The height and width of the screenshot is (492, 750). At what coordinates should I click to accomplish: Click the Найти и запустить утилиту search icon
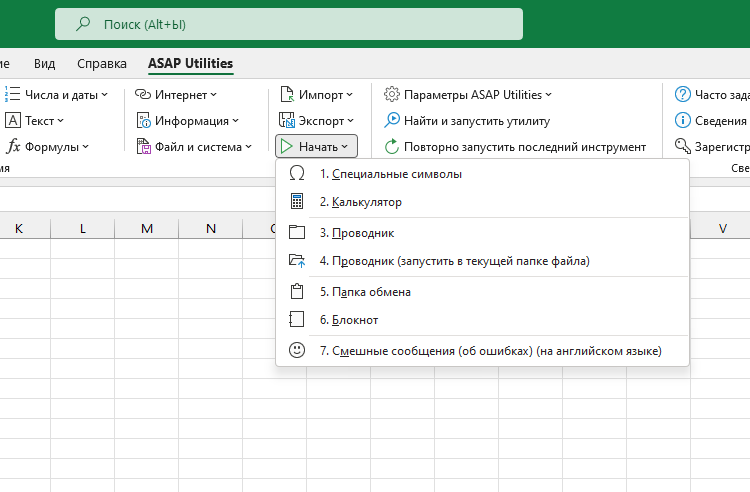click(392, 120)
